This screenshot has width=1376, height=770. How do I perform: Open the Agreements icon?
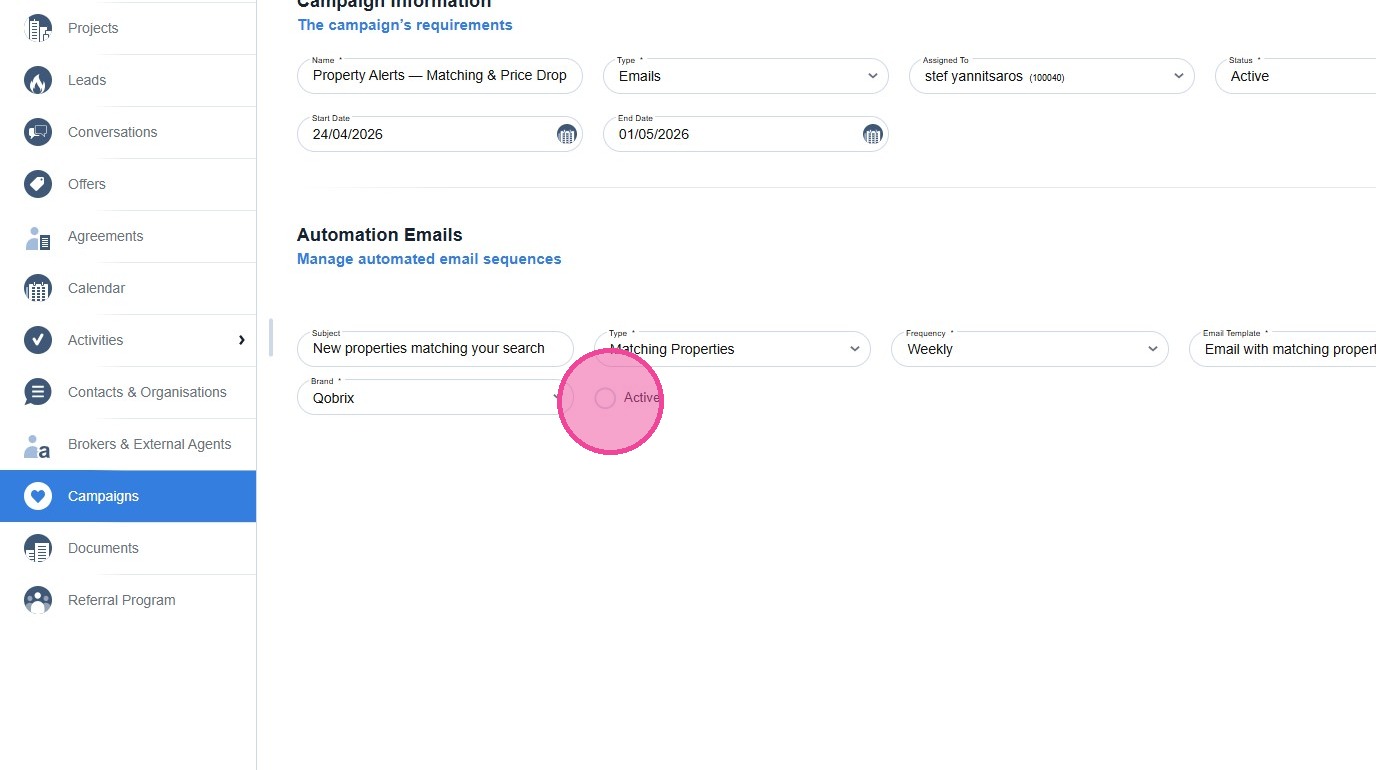[x=38, y=236]
